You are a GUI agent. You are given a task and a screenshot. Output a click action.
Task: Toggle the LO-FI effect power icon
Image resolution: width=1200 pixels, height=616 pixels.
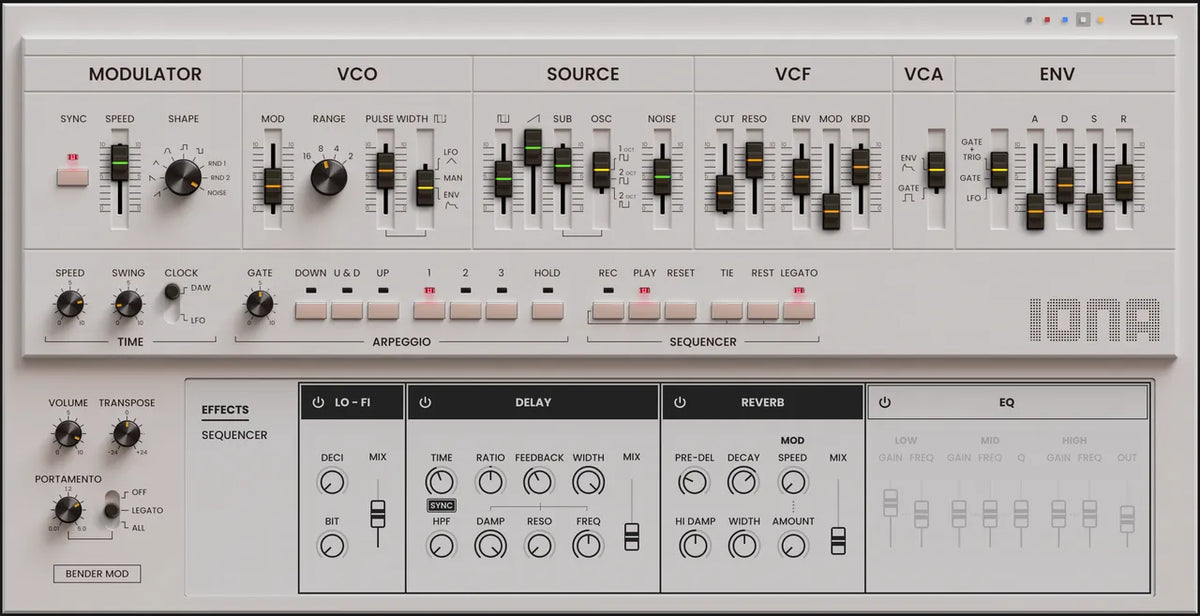tap(318, 403)
